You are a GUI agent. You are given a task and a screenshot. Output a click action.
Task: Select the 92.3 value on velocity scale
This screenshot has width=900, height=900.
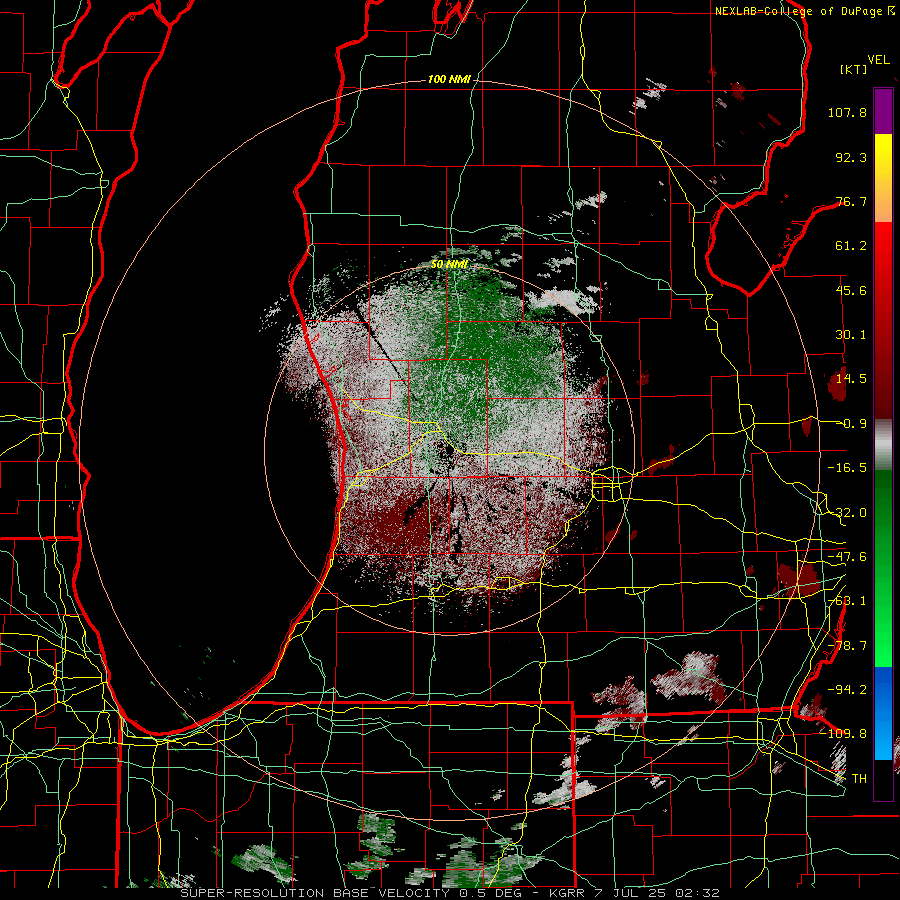pyautogui.click(x=851, y=157)
